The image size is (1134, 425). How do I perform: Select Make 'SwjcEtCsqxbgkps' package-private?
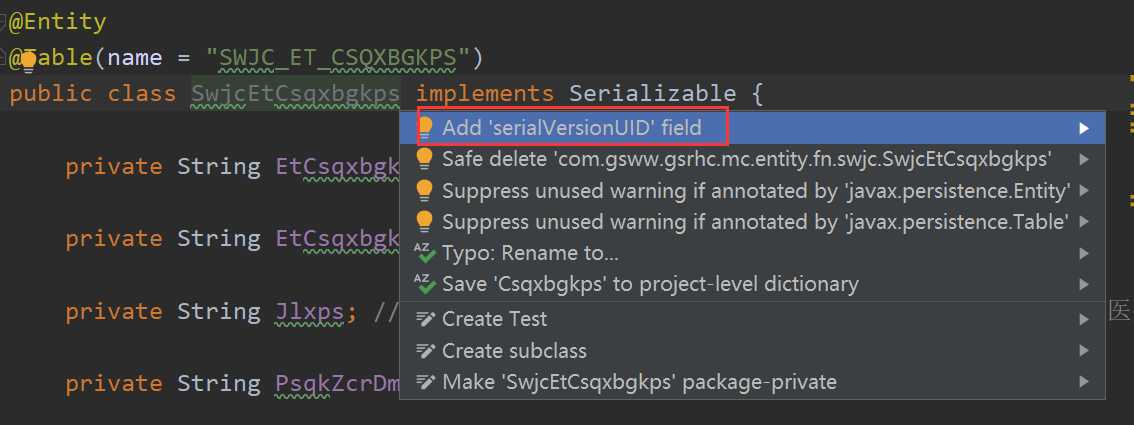click(x=752, y=382)
